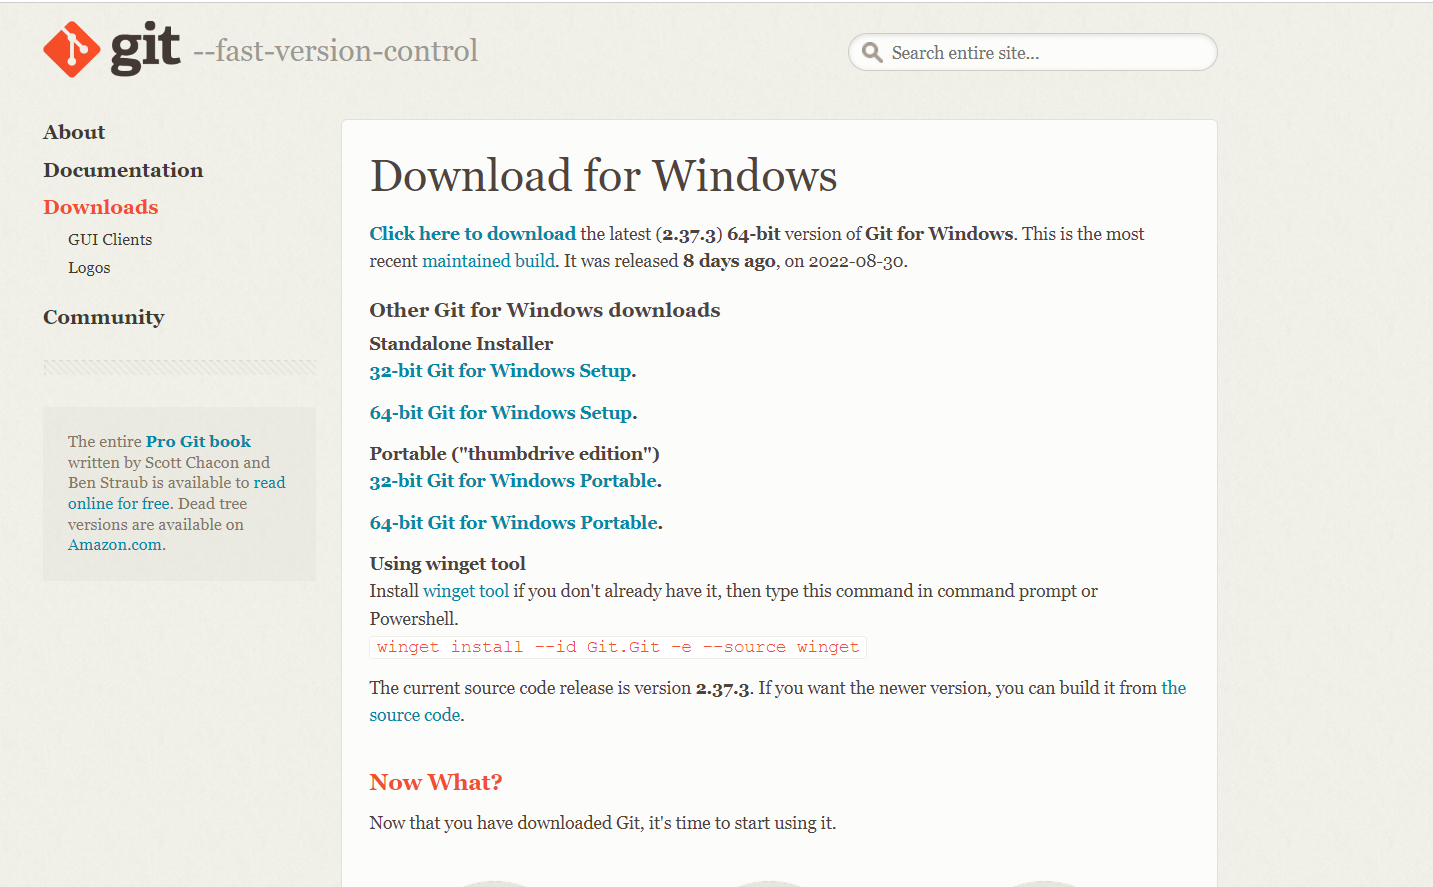Download 32-bit Git for Windows Portable
The height and width of the screenshot is (887, 1433).
point(514,481)
